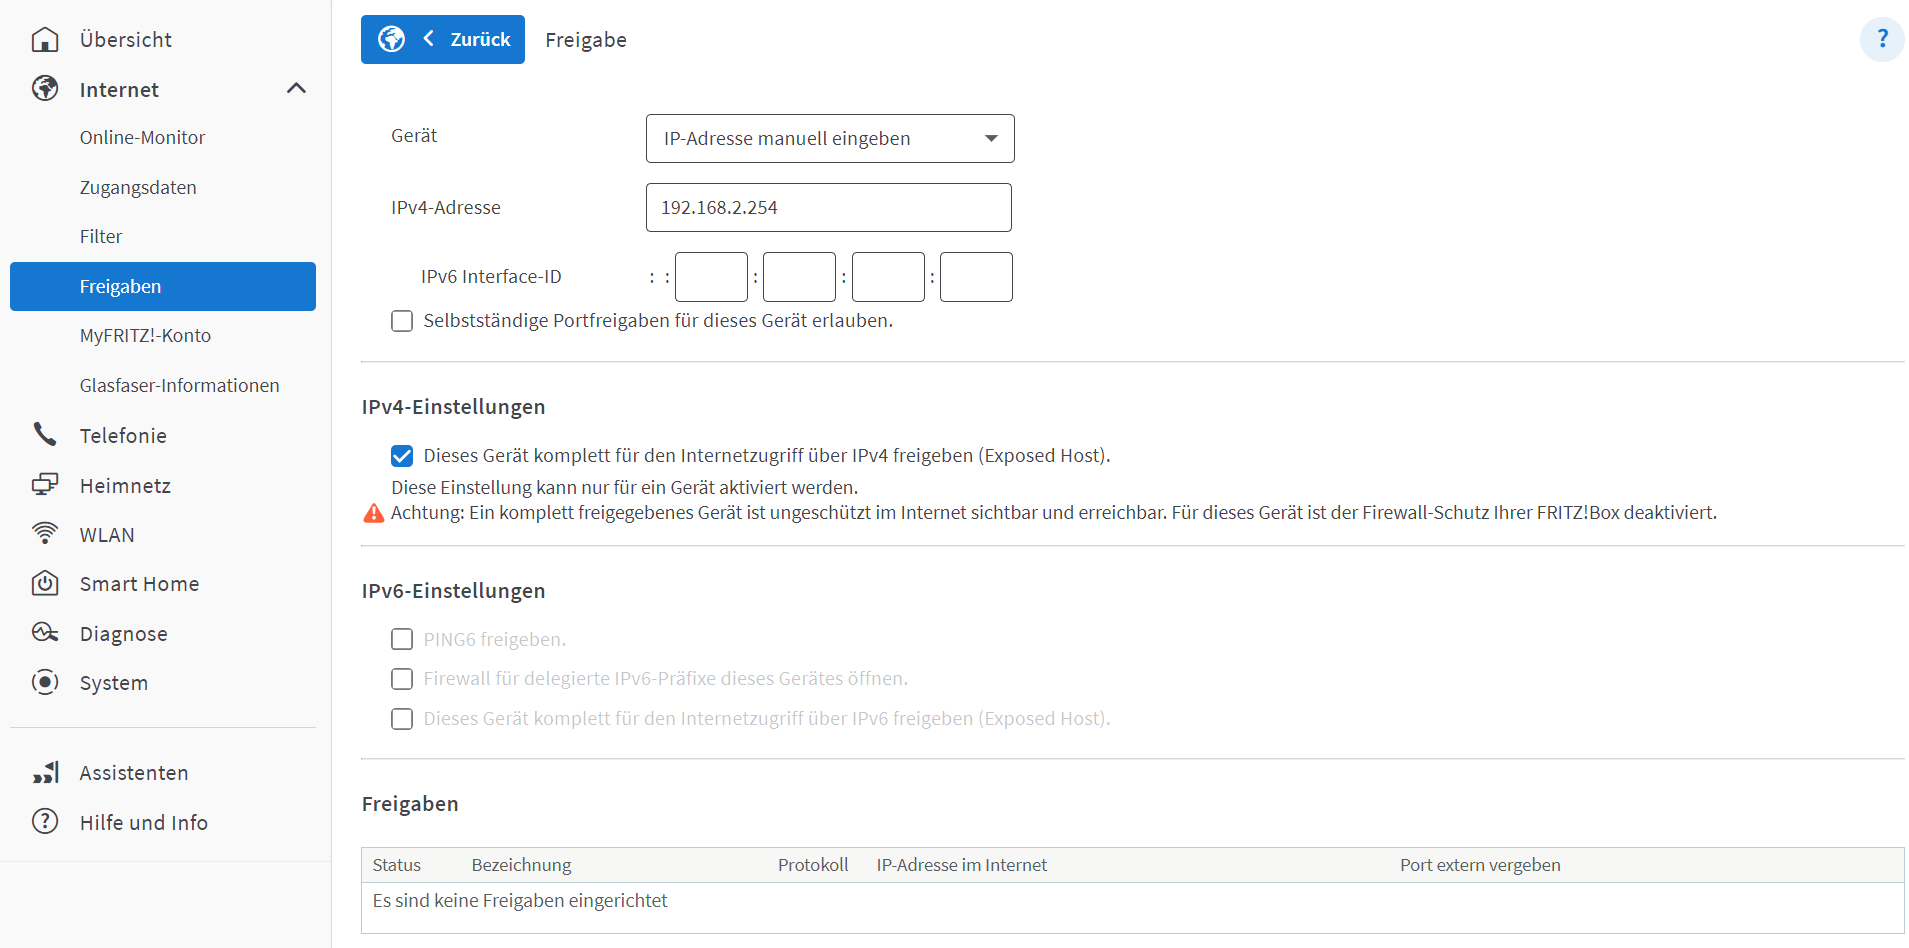Image resolution: width=1909 pixels, height=948 pixels.
Task: Click IP-Adresse im Internet column header
Action: click(x=962, y=865)
